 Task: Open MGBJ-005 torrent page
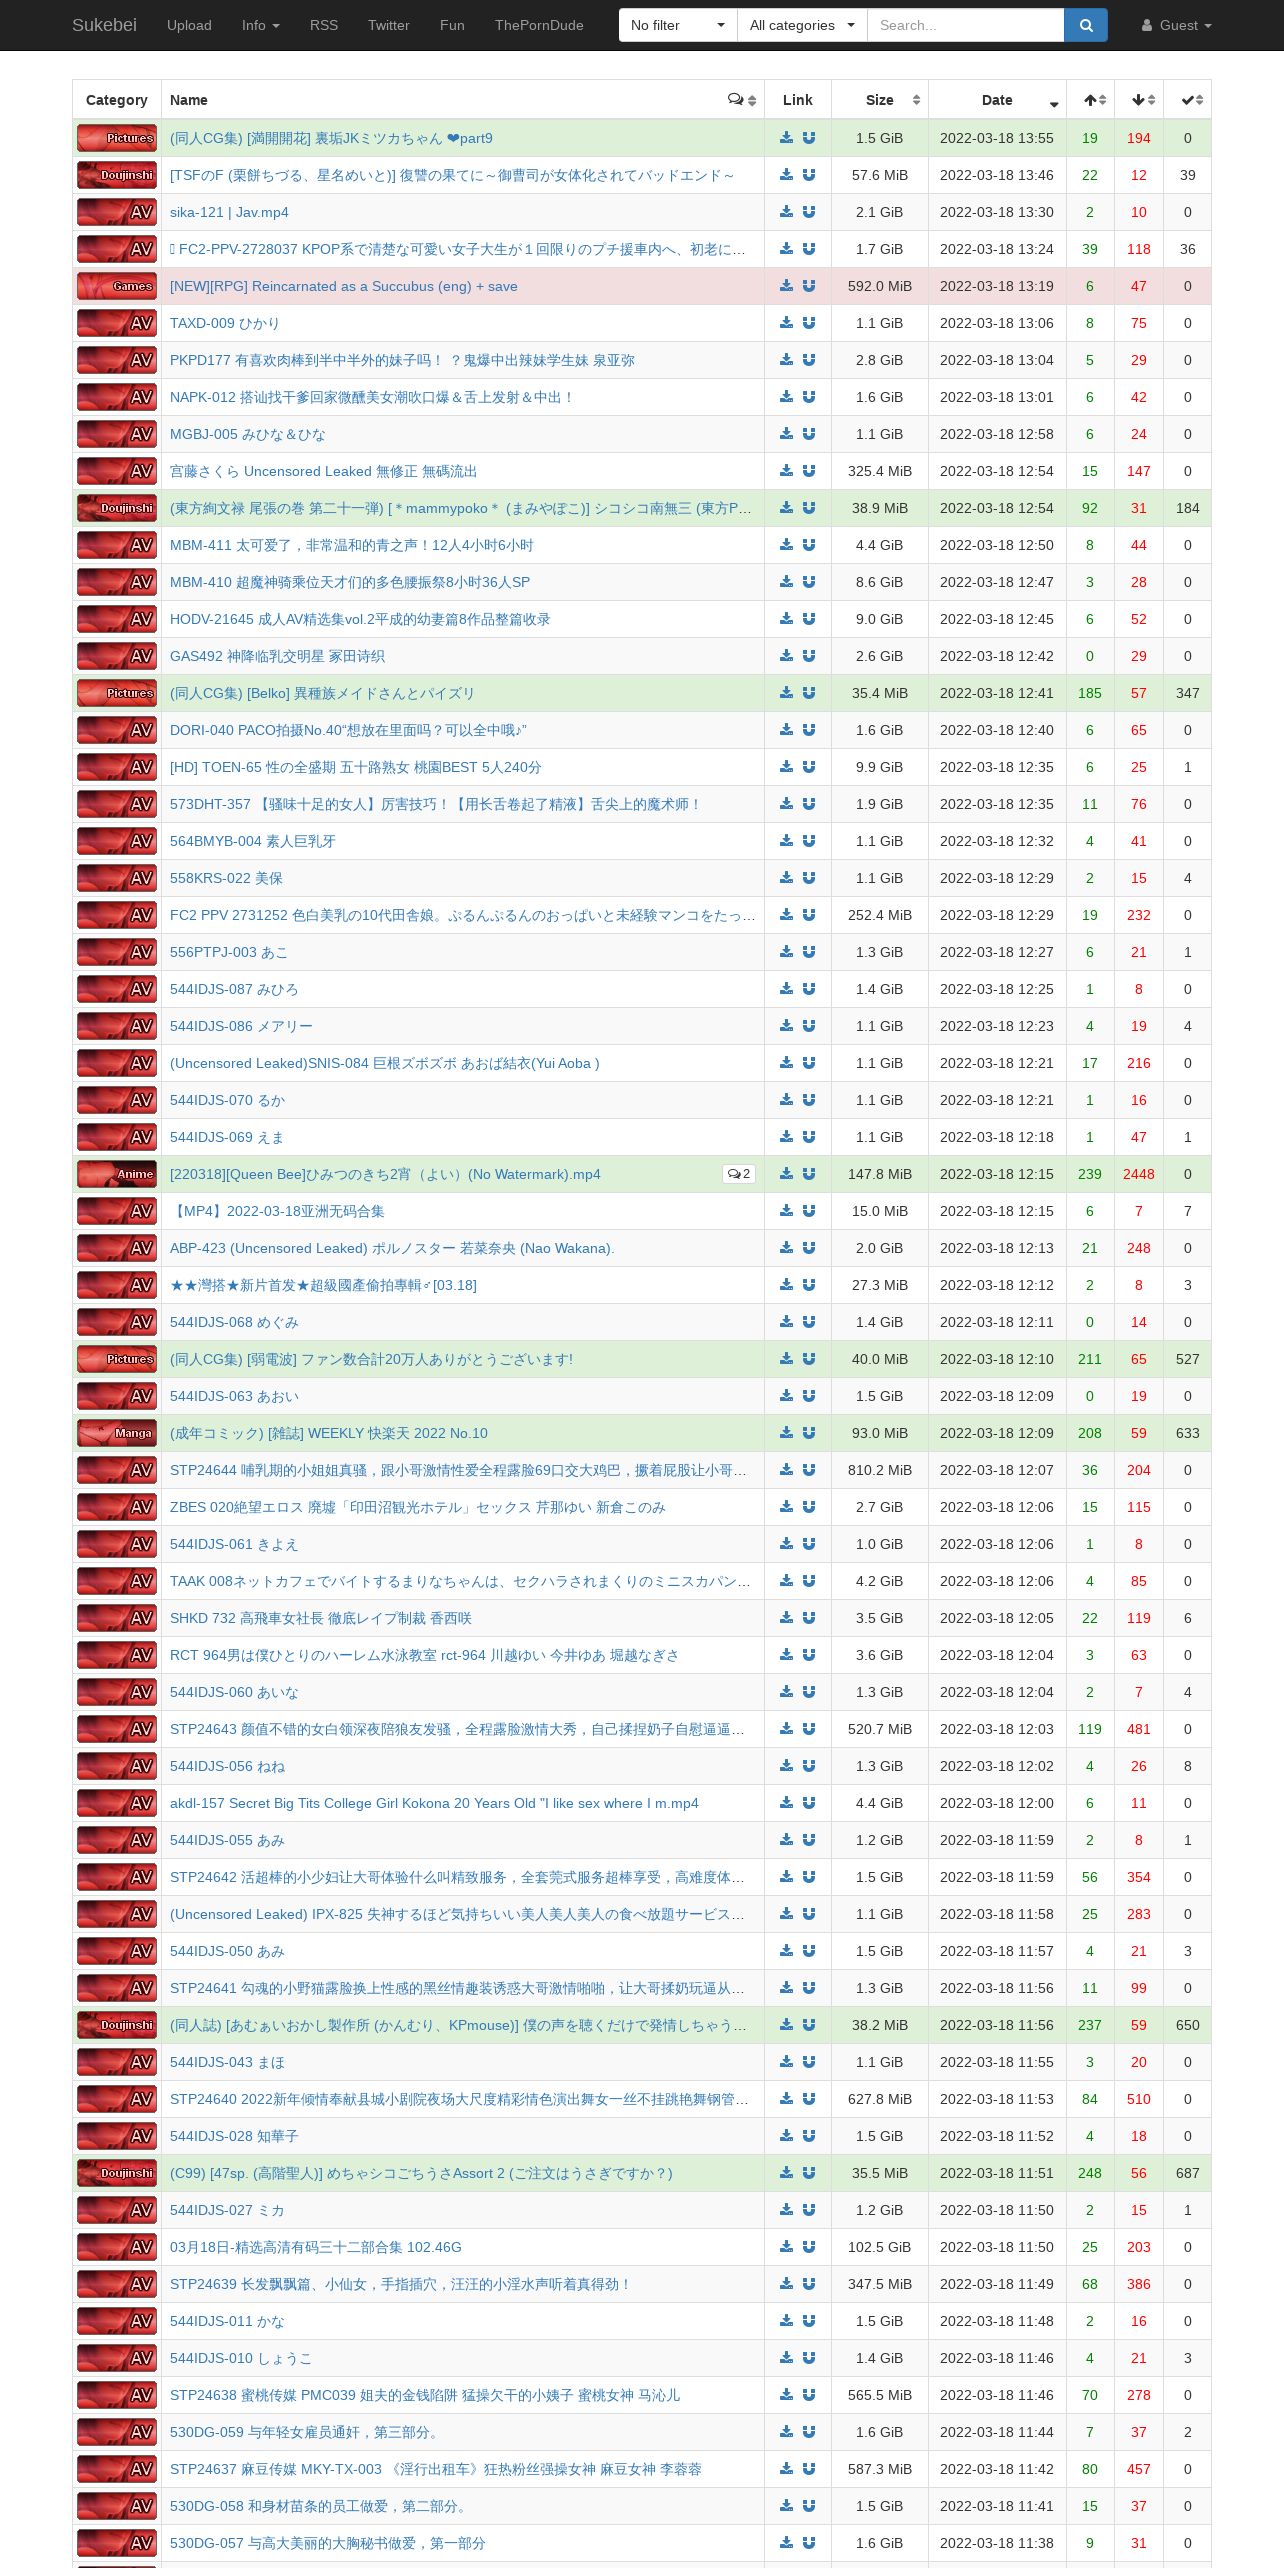[x=248, y=434]
